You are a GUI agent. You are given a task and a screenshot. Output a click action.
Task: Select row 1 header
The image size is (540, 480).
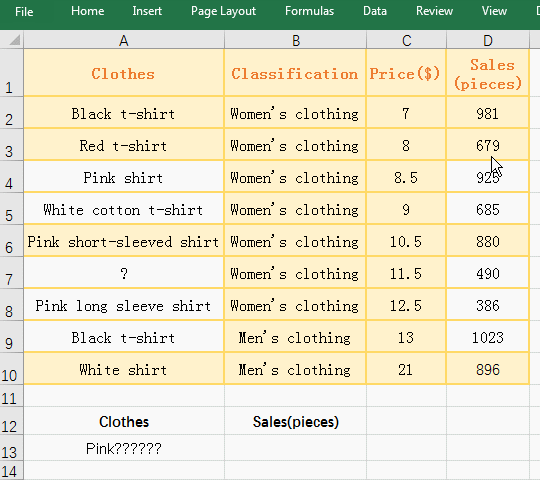pos(11,72)
